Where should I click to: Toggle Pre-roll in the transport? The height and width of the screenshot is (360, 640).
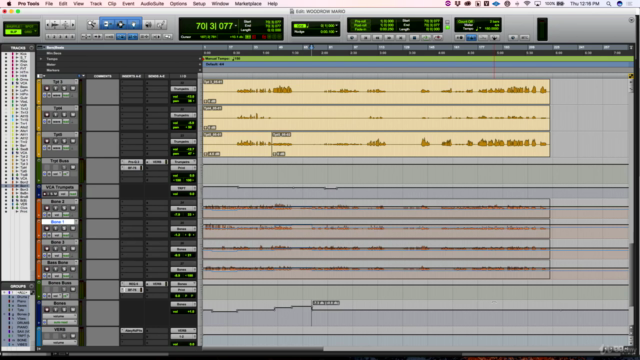[360, 21]
